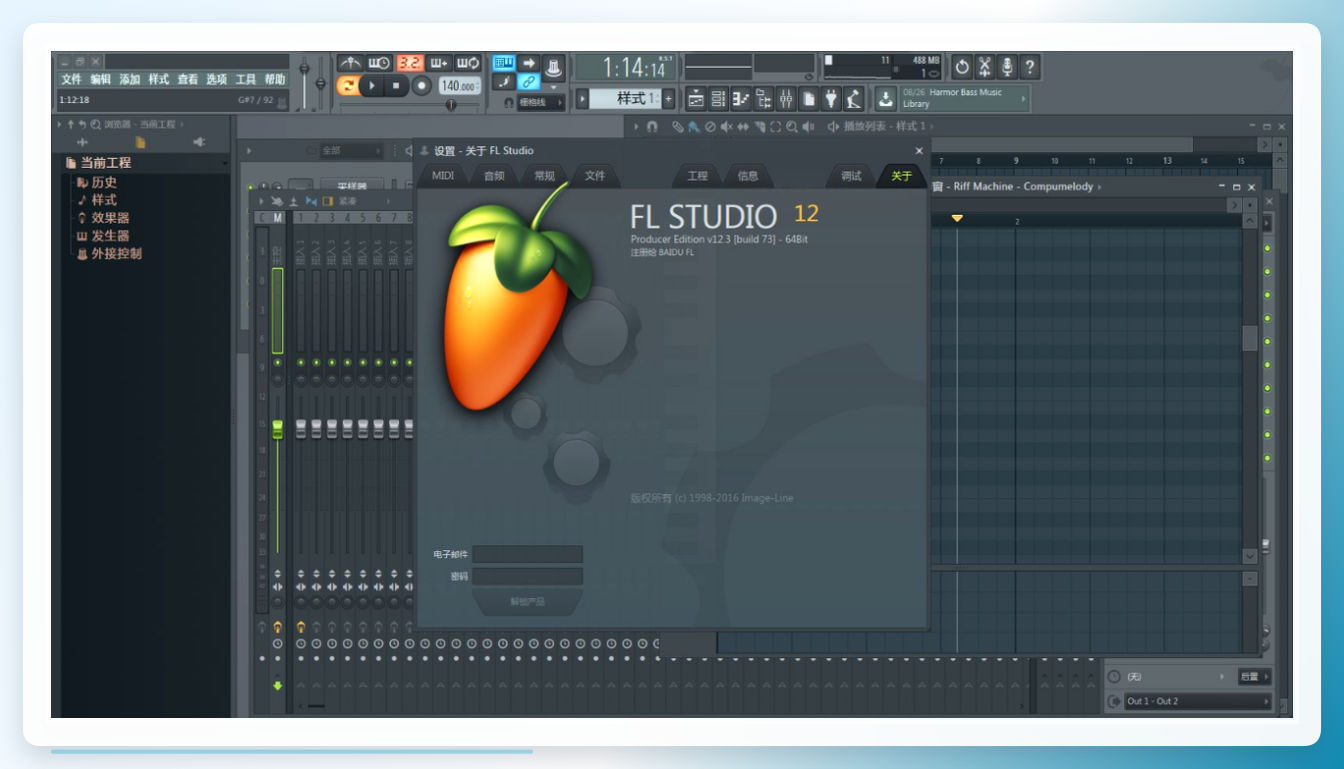
Task: Toggle the 3.2 countdown-before-recording button
Action: pos(409,63)
